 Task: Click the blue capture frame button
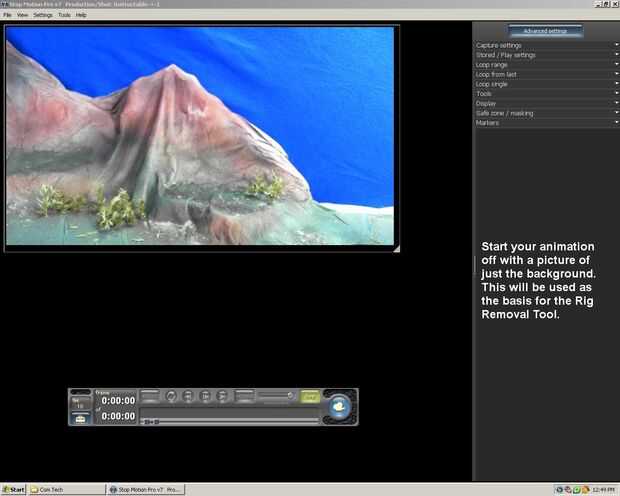(x=339, y=407)
